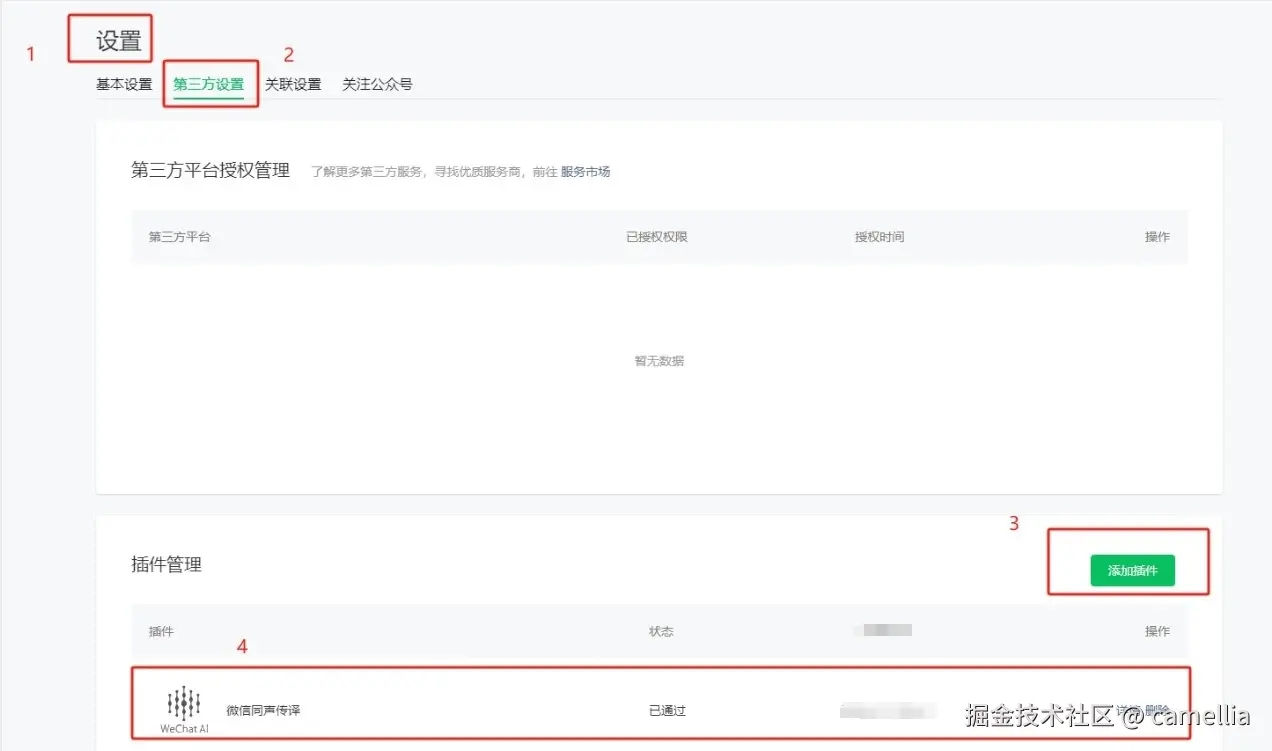Image resolution: width=1272 pixels, height=751 pixels.
Task: Click the 设置 page title
Action: pos(119,42)
